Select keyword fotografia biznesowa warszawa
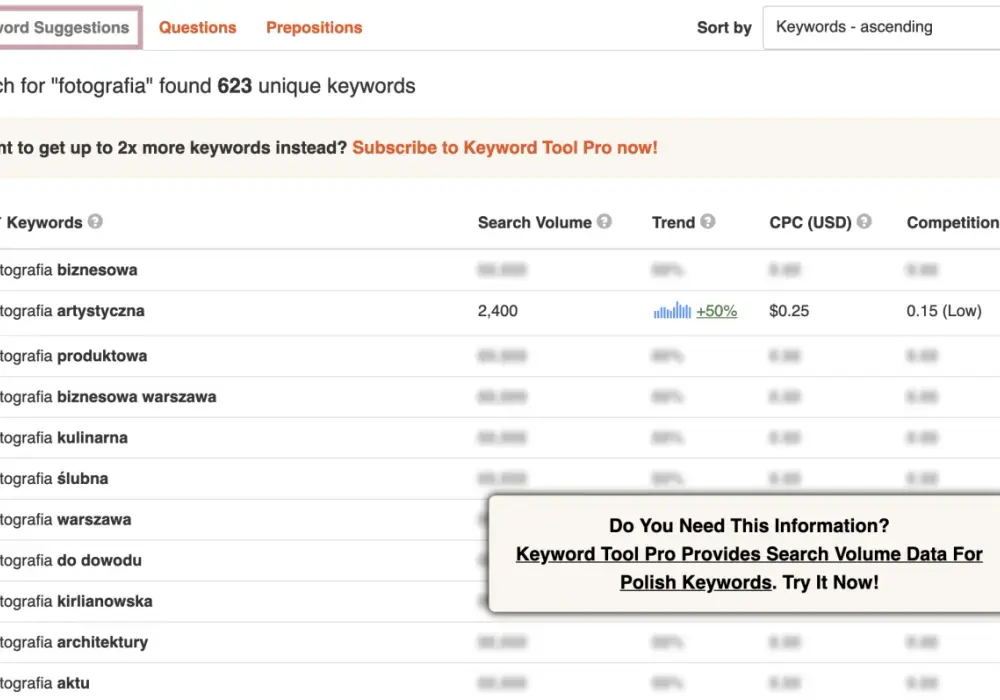 108,397
